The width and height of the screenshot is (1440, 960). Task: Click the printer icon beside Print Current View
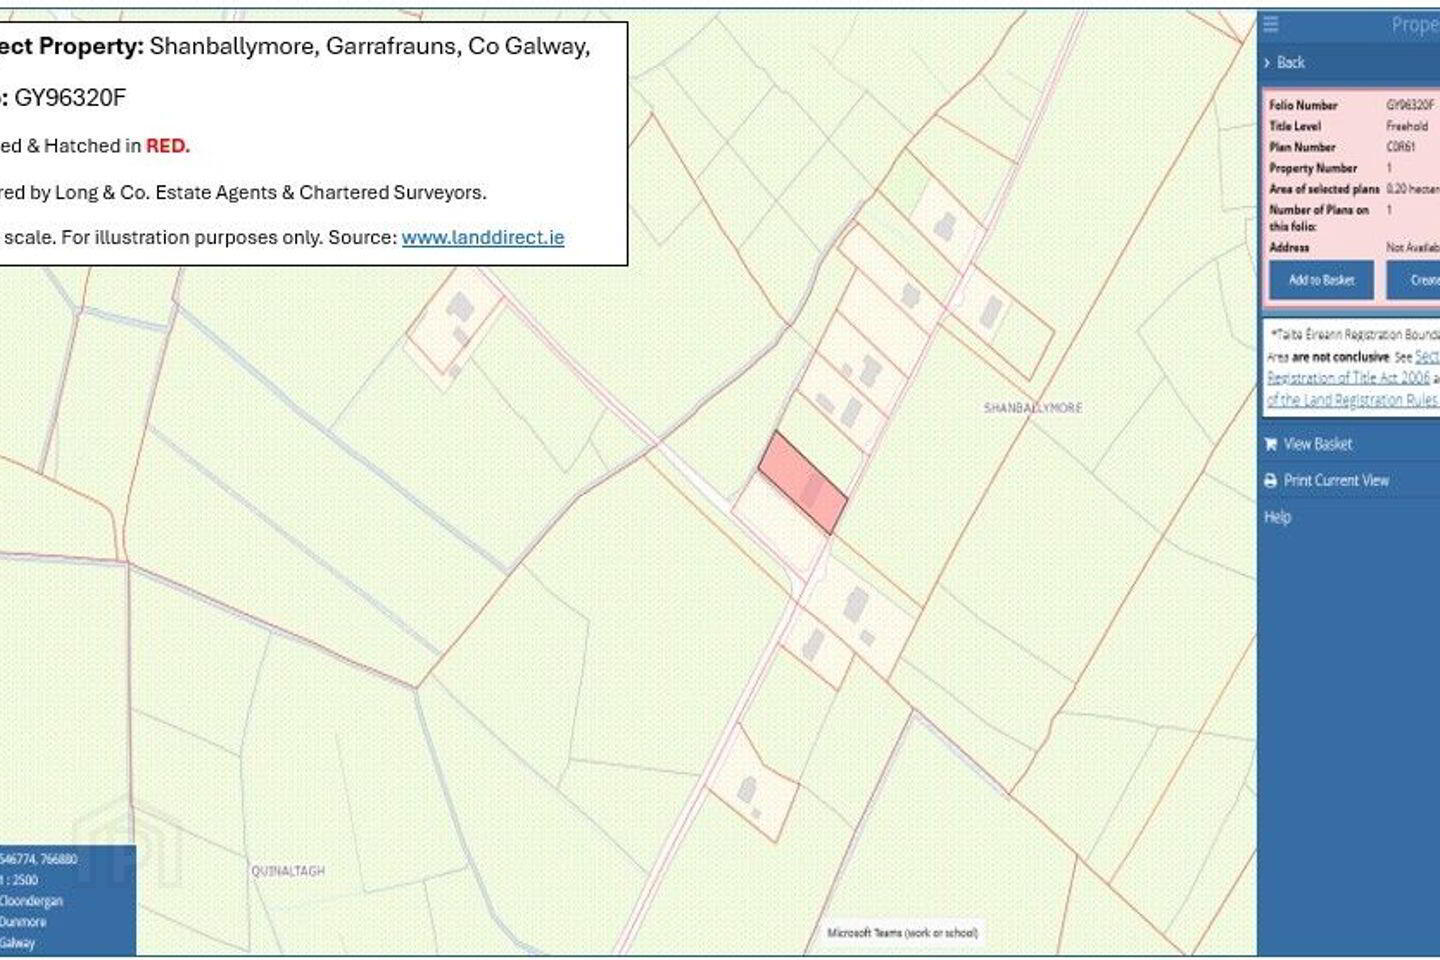click(1271, 481)
